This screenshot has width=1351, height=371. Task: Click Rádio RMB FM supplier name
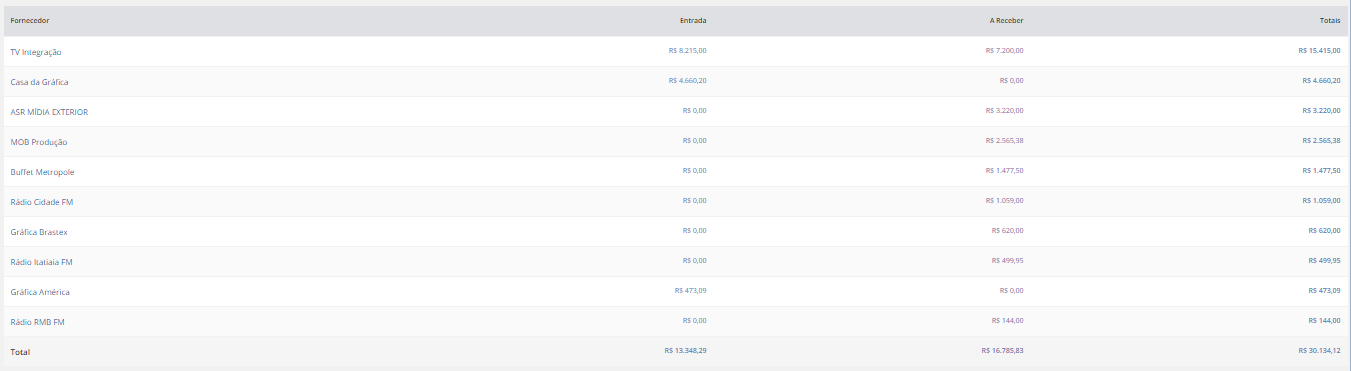point(37,322)
